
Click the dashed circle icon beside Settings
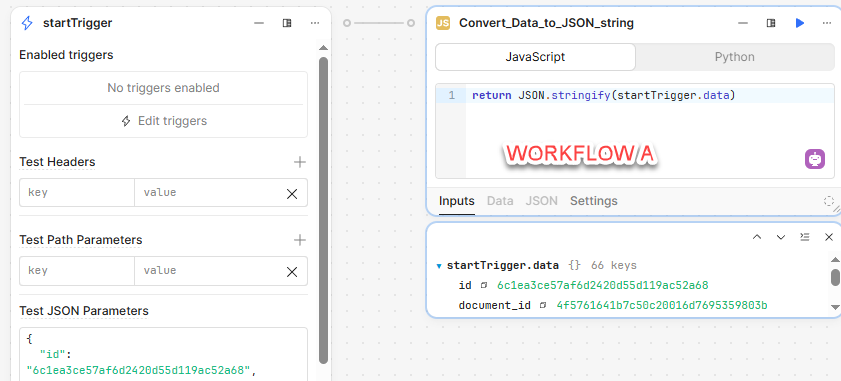[x=829, y=201]
